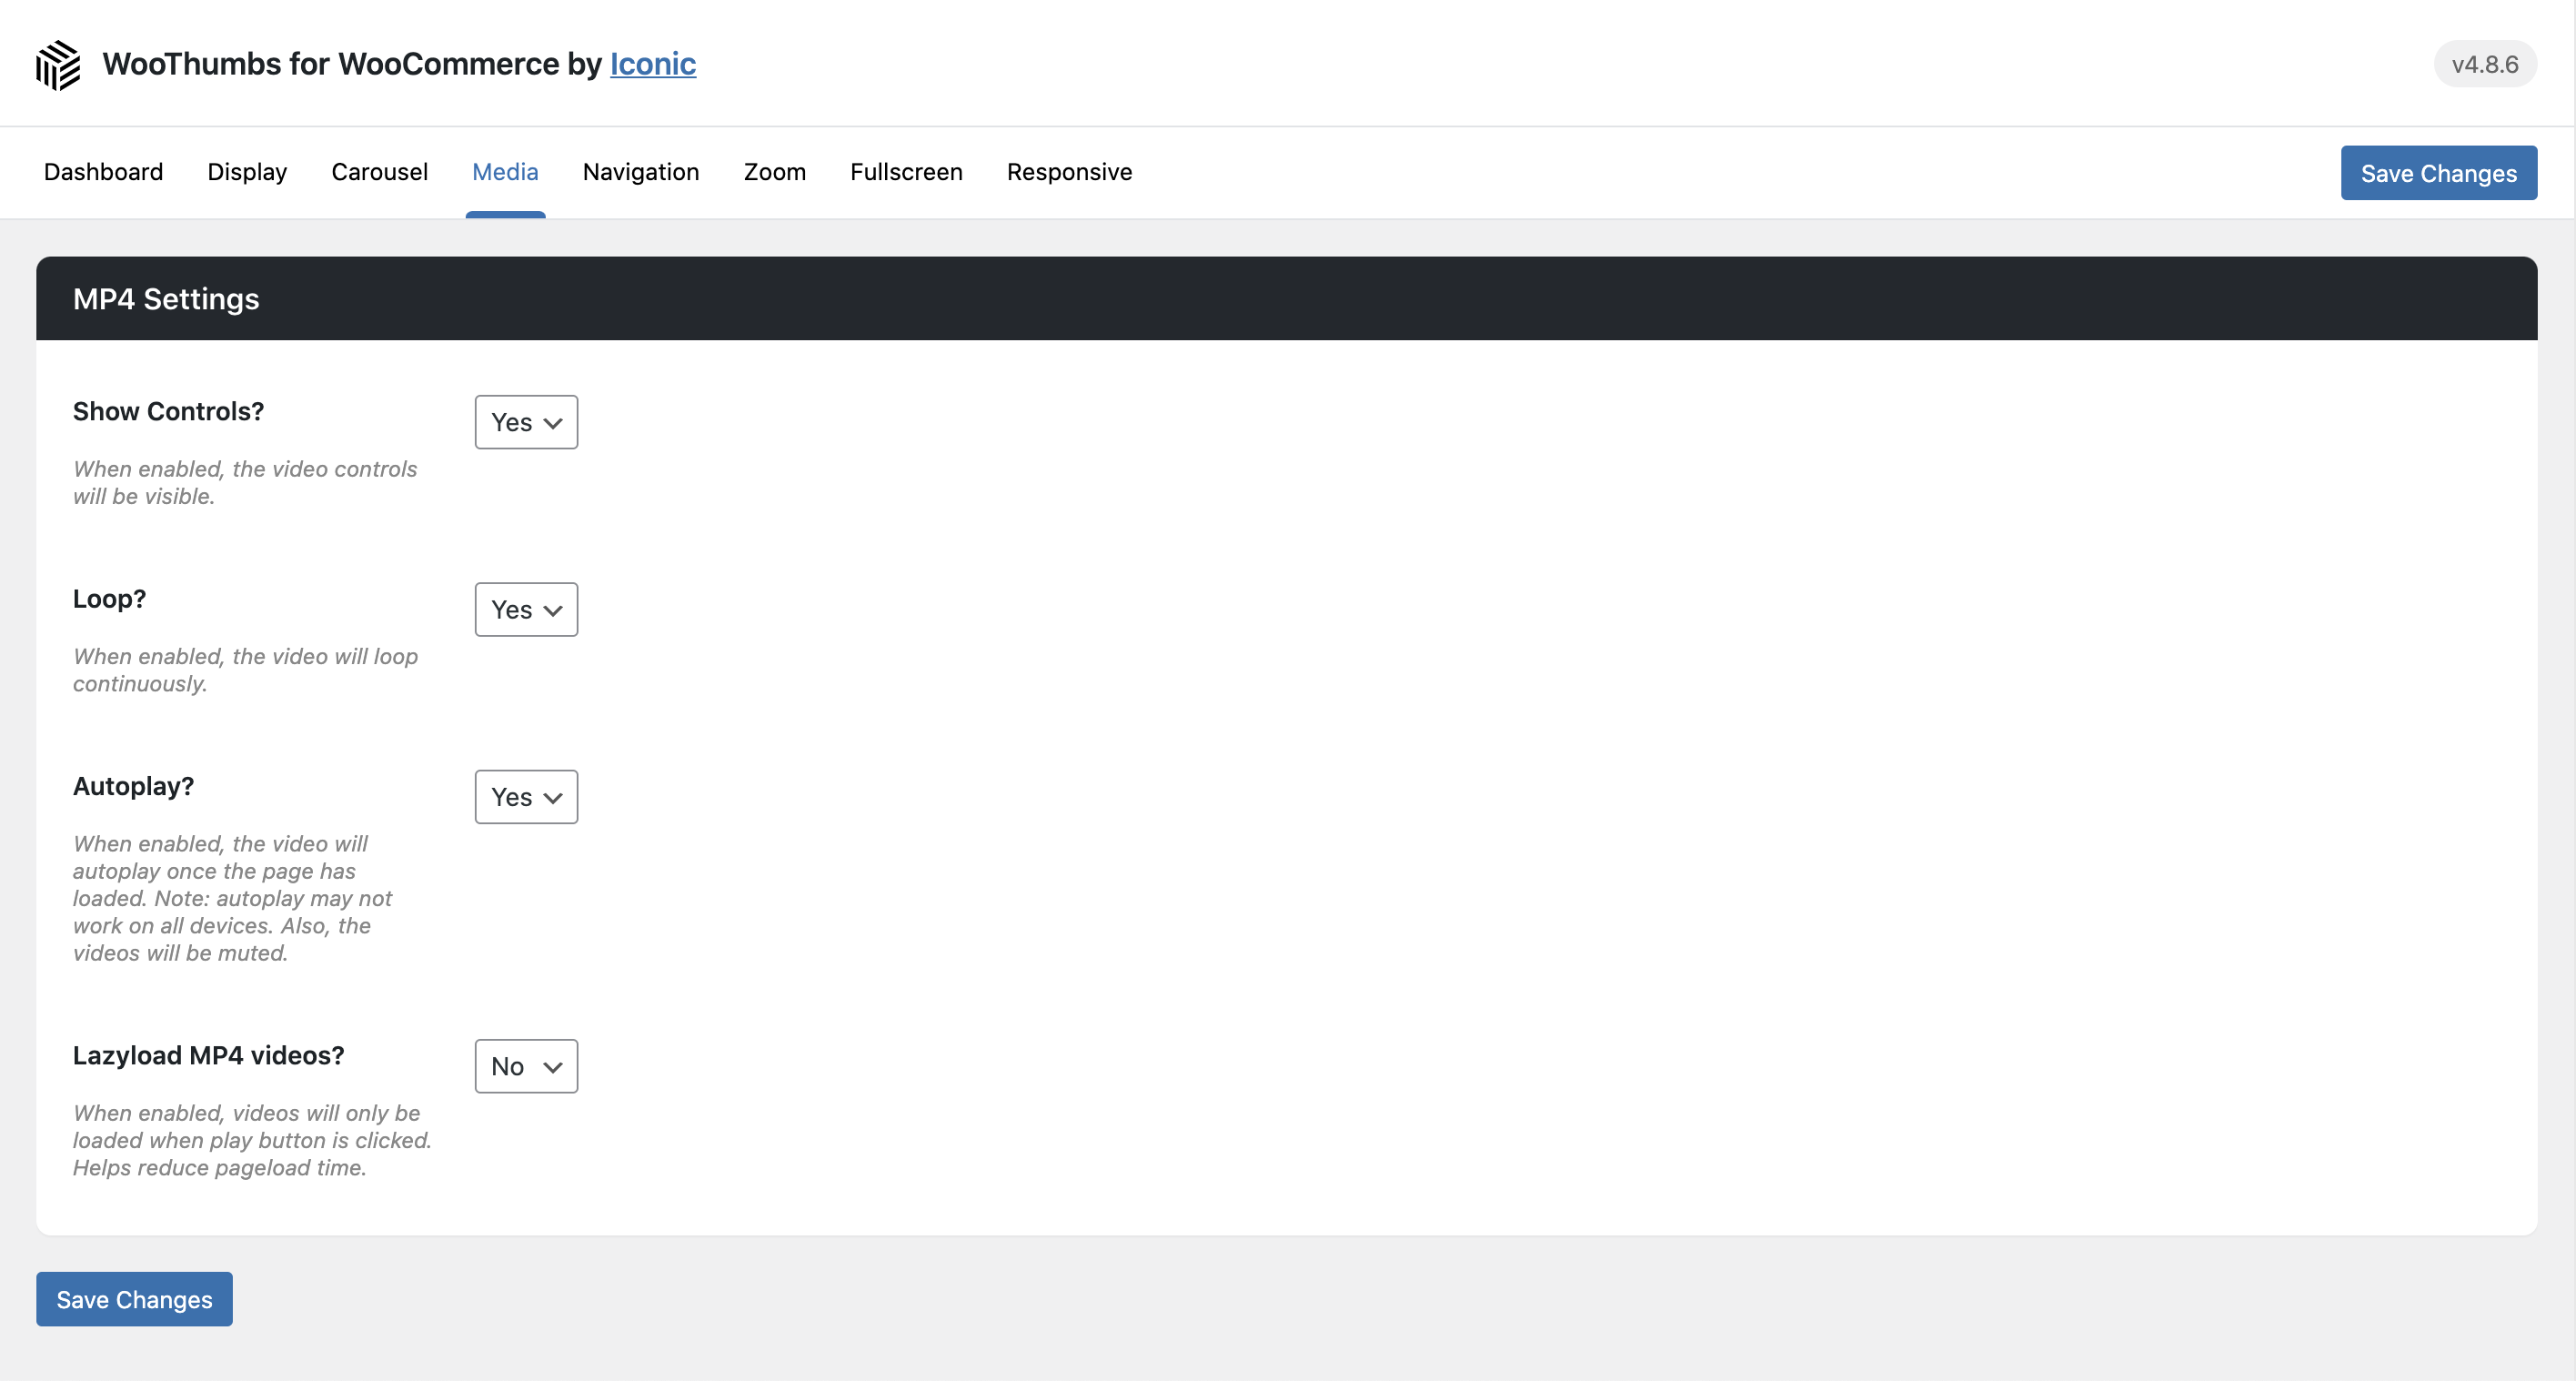Click the "Loop?" label
This screenshot has width=2576, height=1381.
click(109, 599)
